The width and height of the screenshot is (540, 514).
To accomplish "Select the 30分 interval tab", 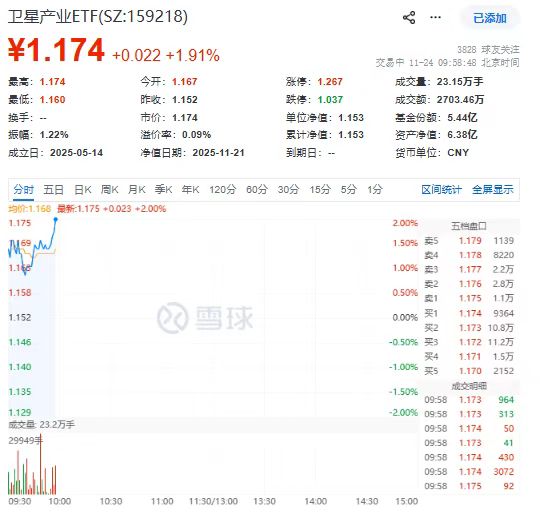I will pos(288,189).
